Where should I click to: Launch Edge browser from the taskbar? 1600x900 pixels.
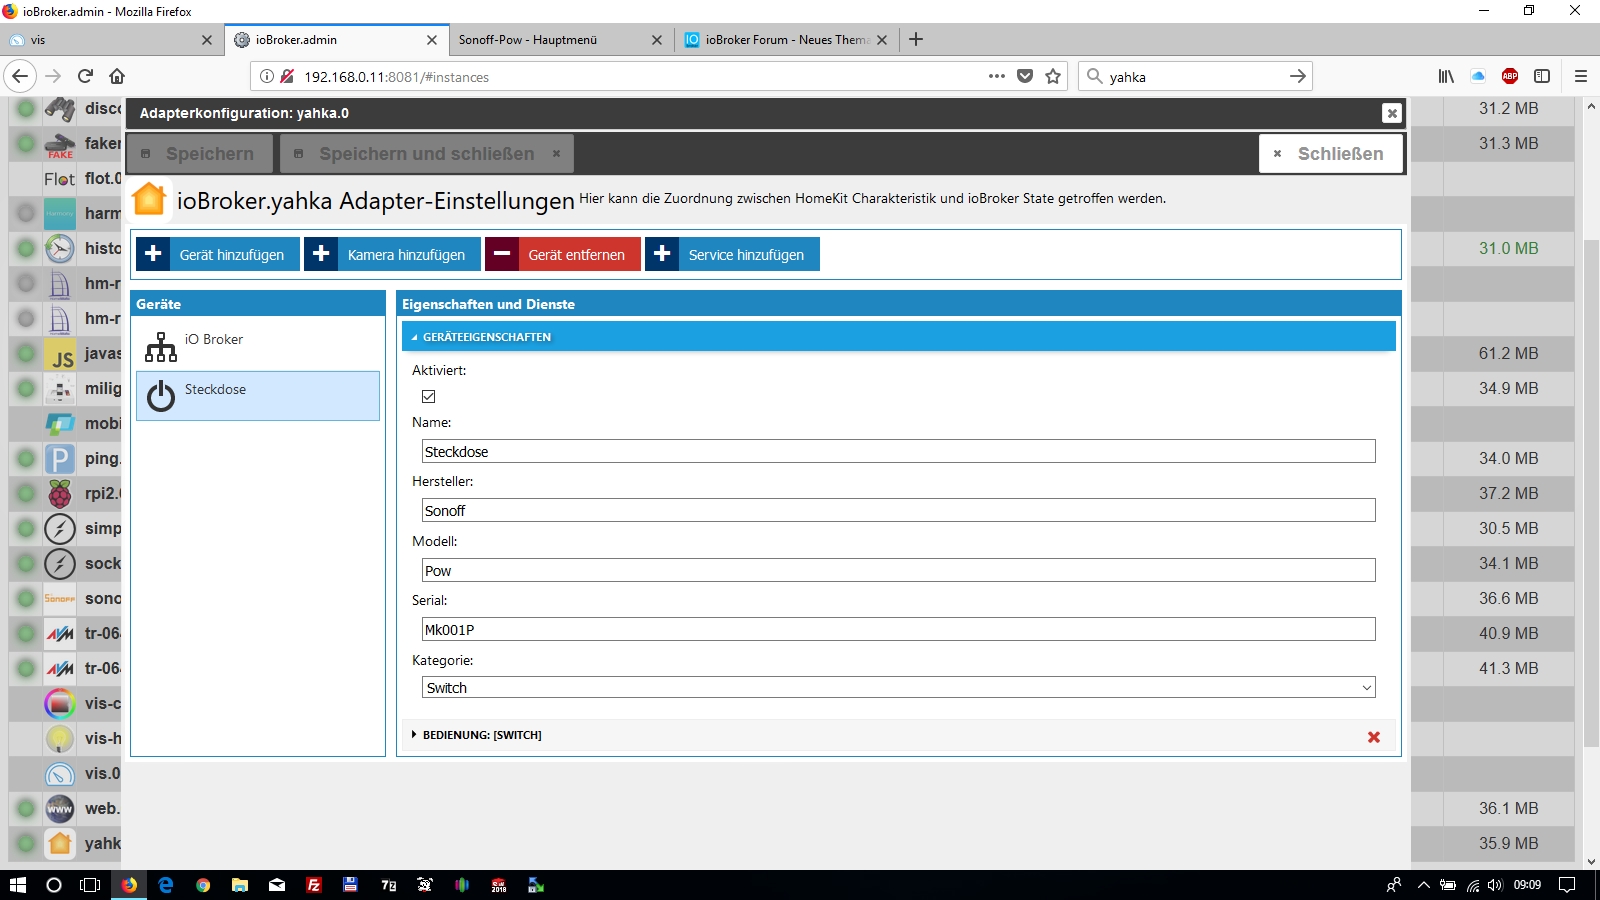coord(166,885)
